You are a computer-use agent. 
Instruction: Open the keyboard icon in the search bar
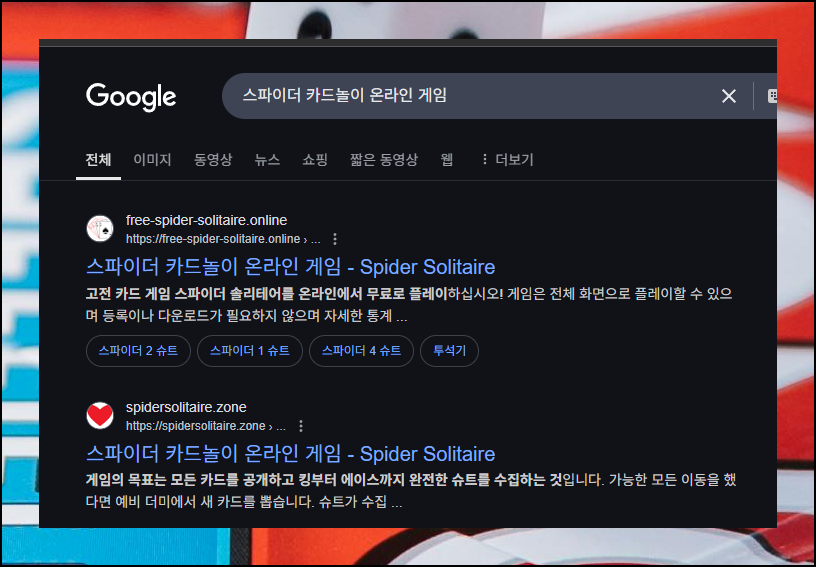[772, 96]
